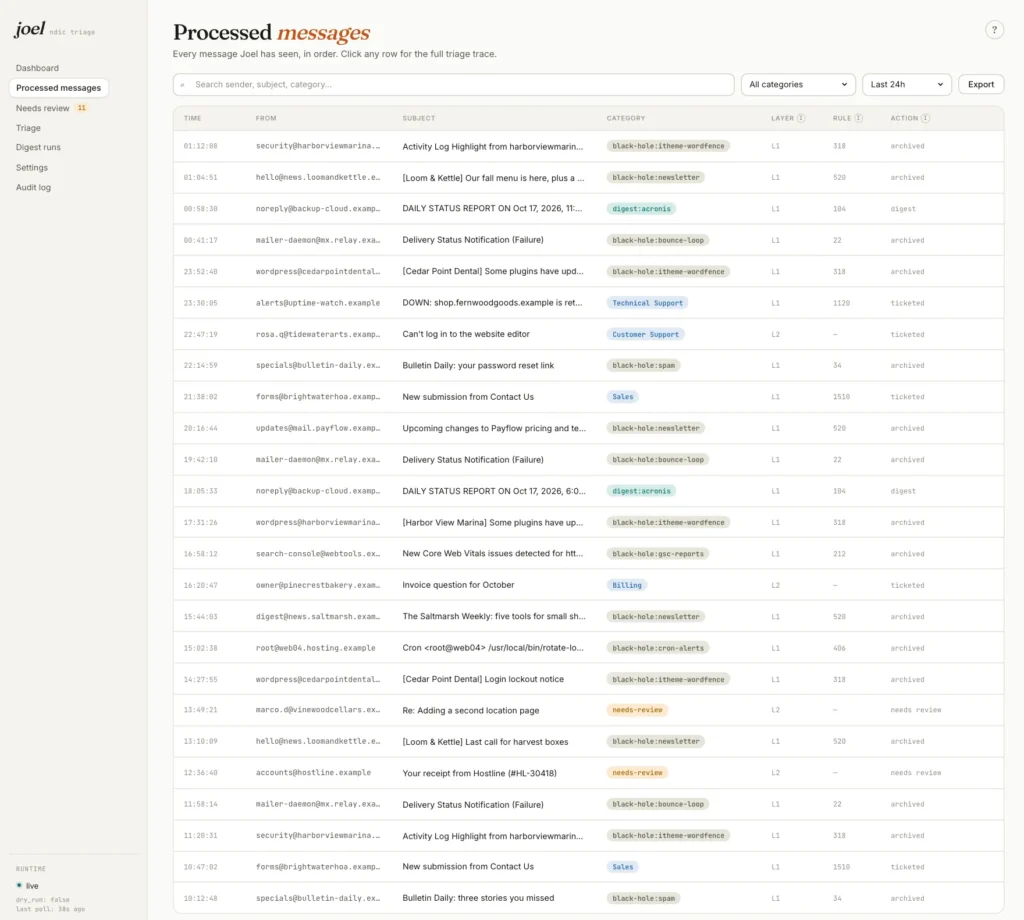Open the 18:05:33 DAILY STATUS REPORT row
This screenshot has width=1024, height=920.
tap(588, 491)
